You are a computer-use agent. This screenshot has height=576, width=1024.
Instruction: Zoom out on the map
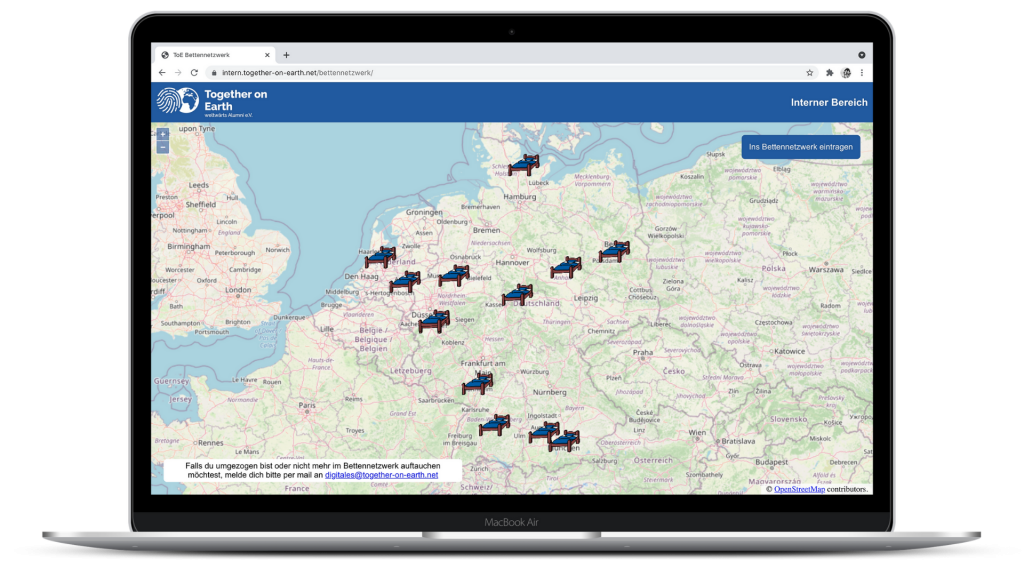tap(163, 147)
